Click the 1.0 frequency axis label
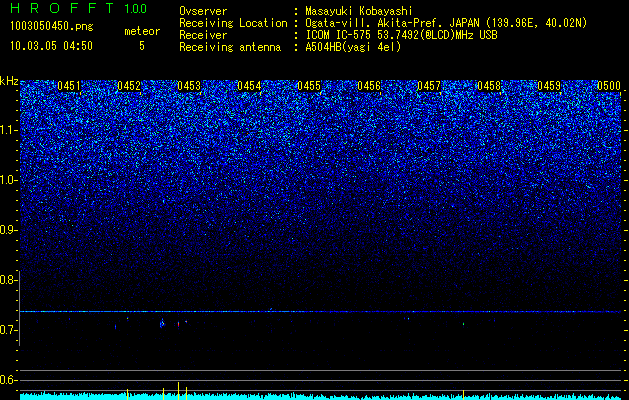The image size is (629, 400). [8, 180]
